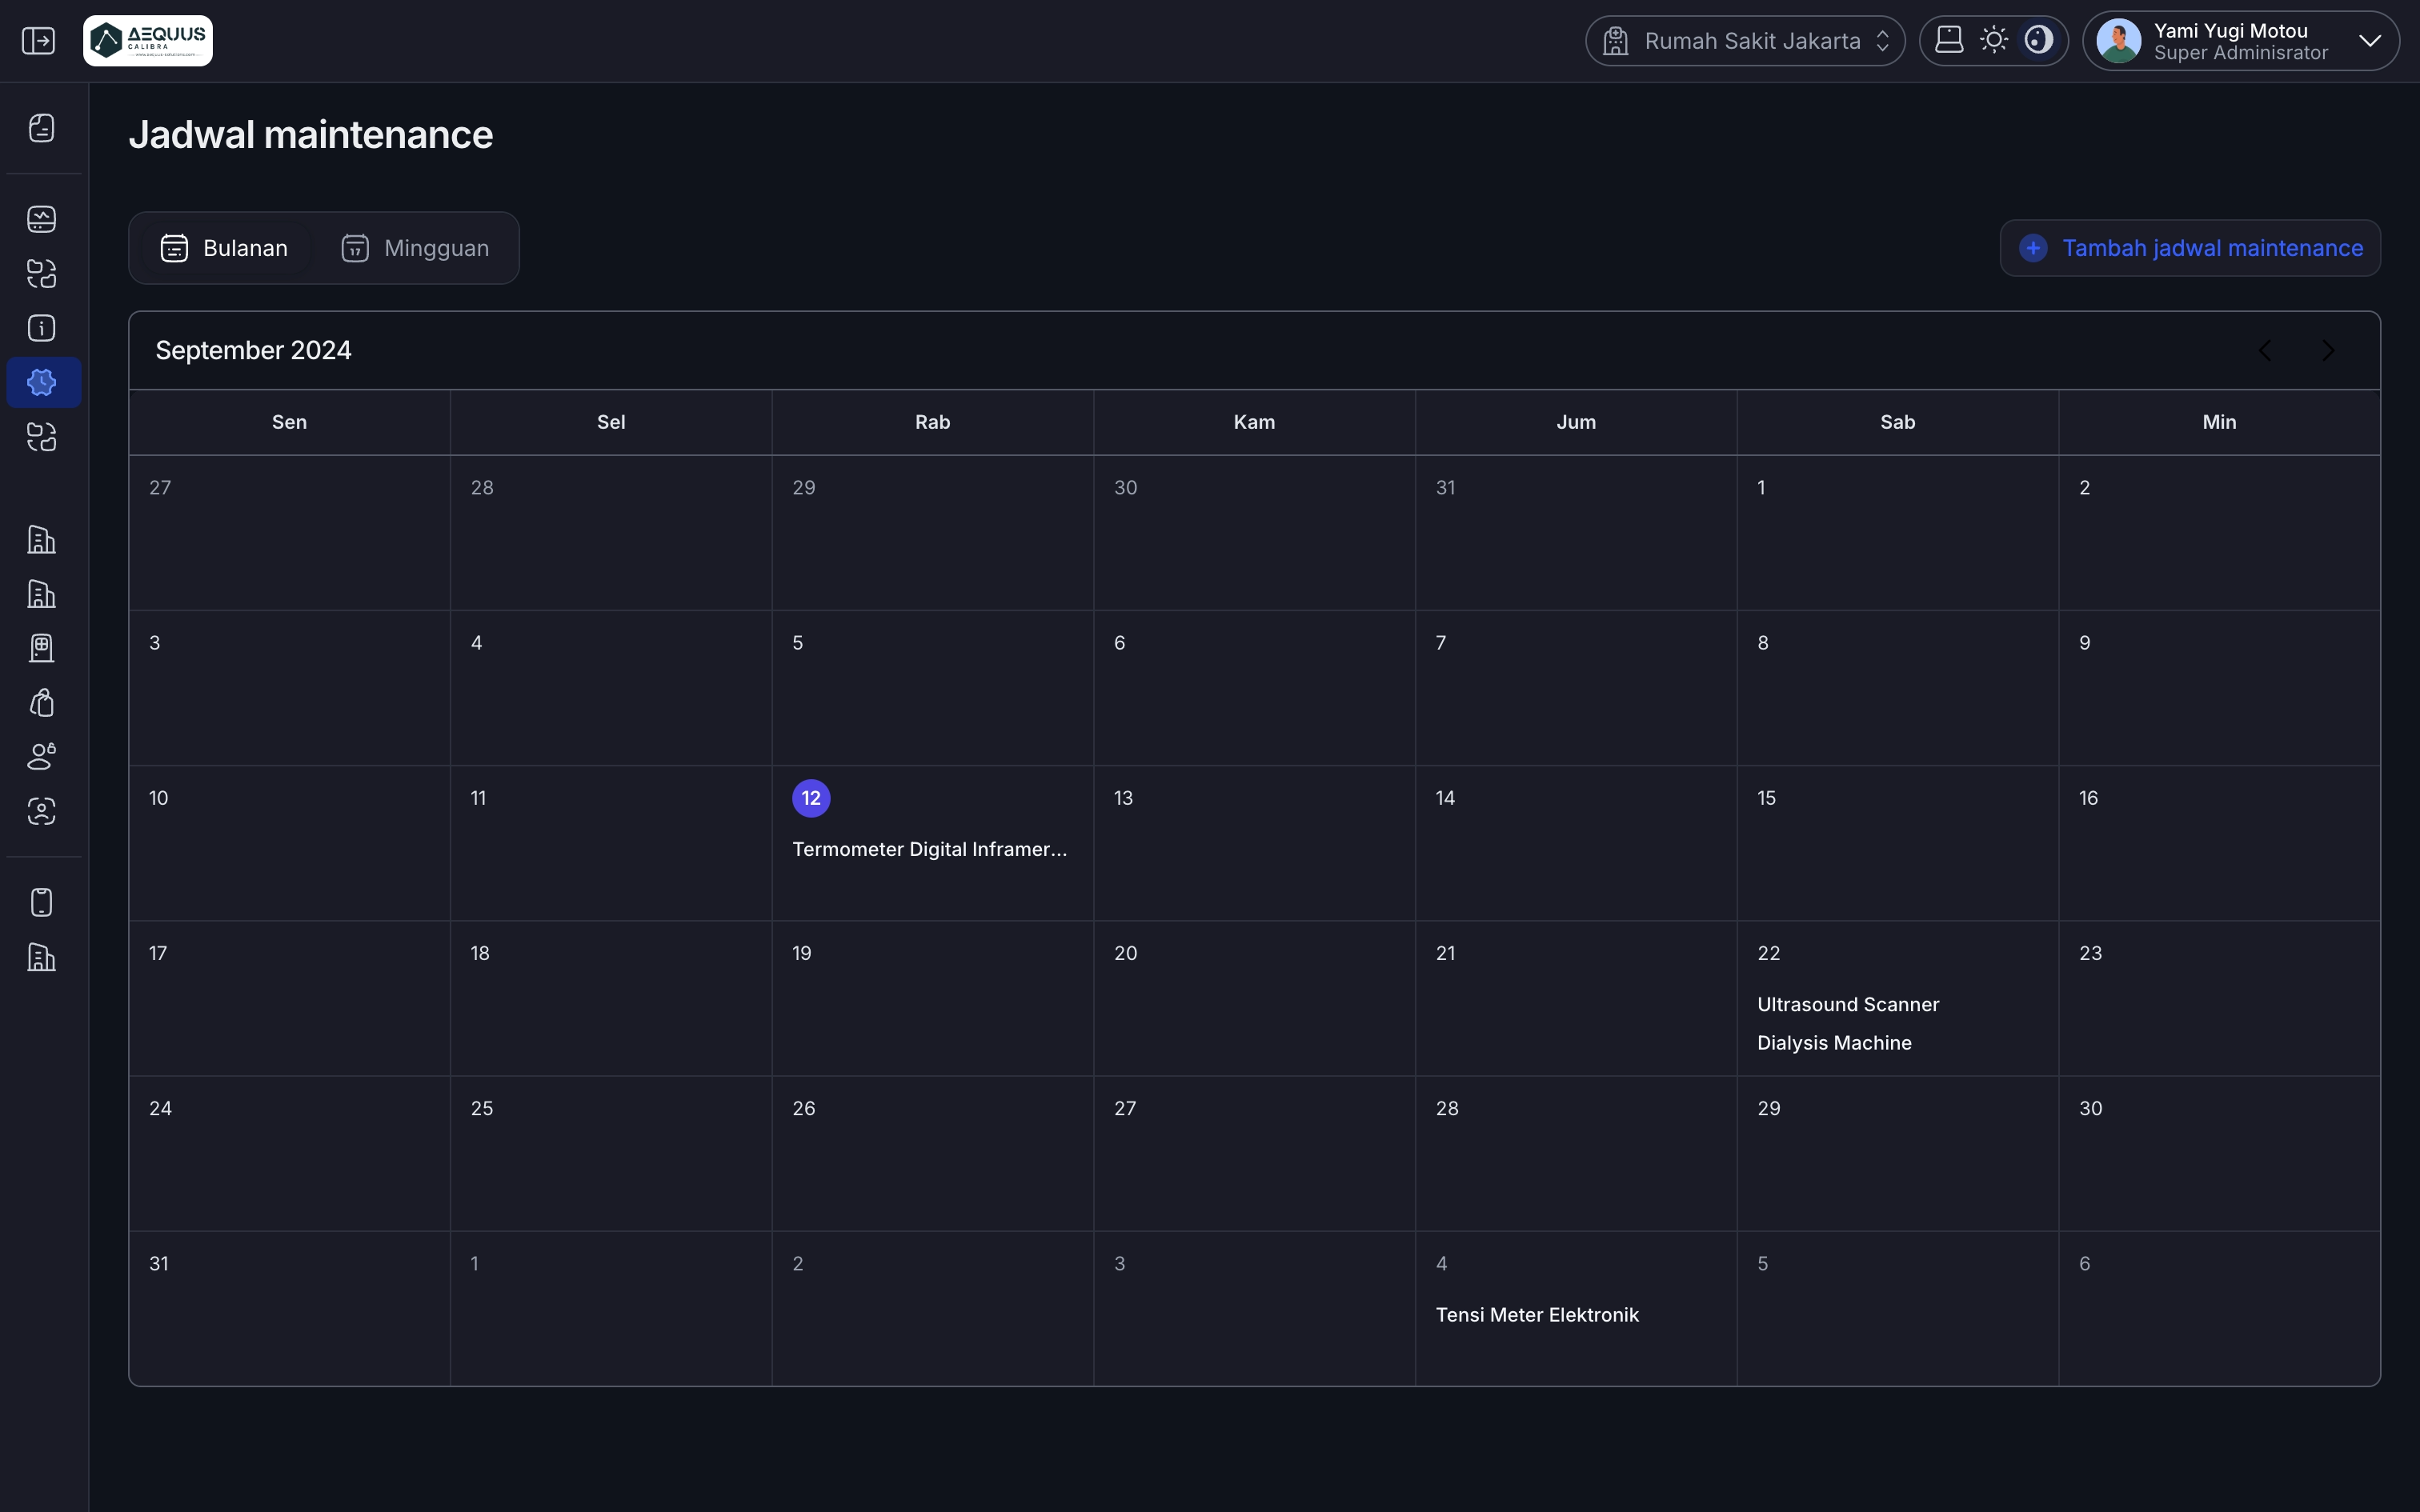2420x1512 pixels.
Task: Switch to system theme laptop icon
Action: (1949, 40)
